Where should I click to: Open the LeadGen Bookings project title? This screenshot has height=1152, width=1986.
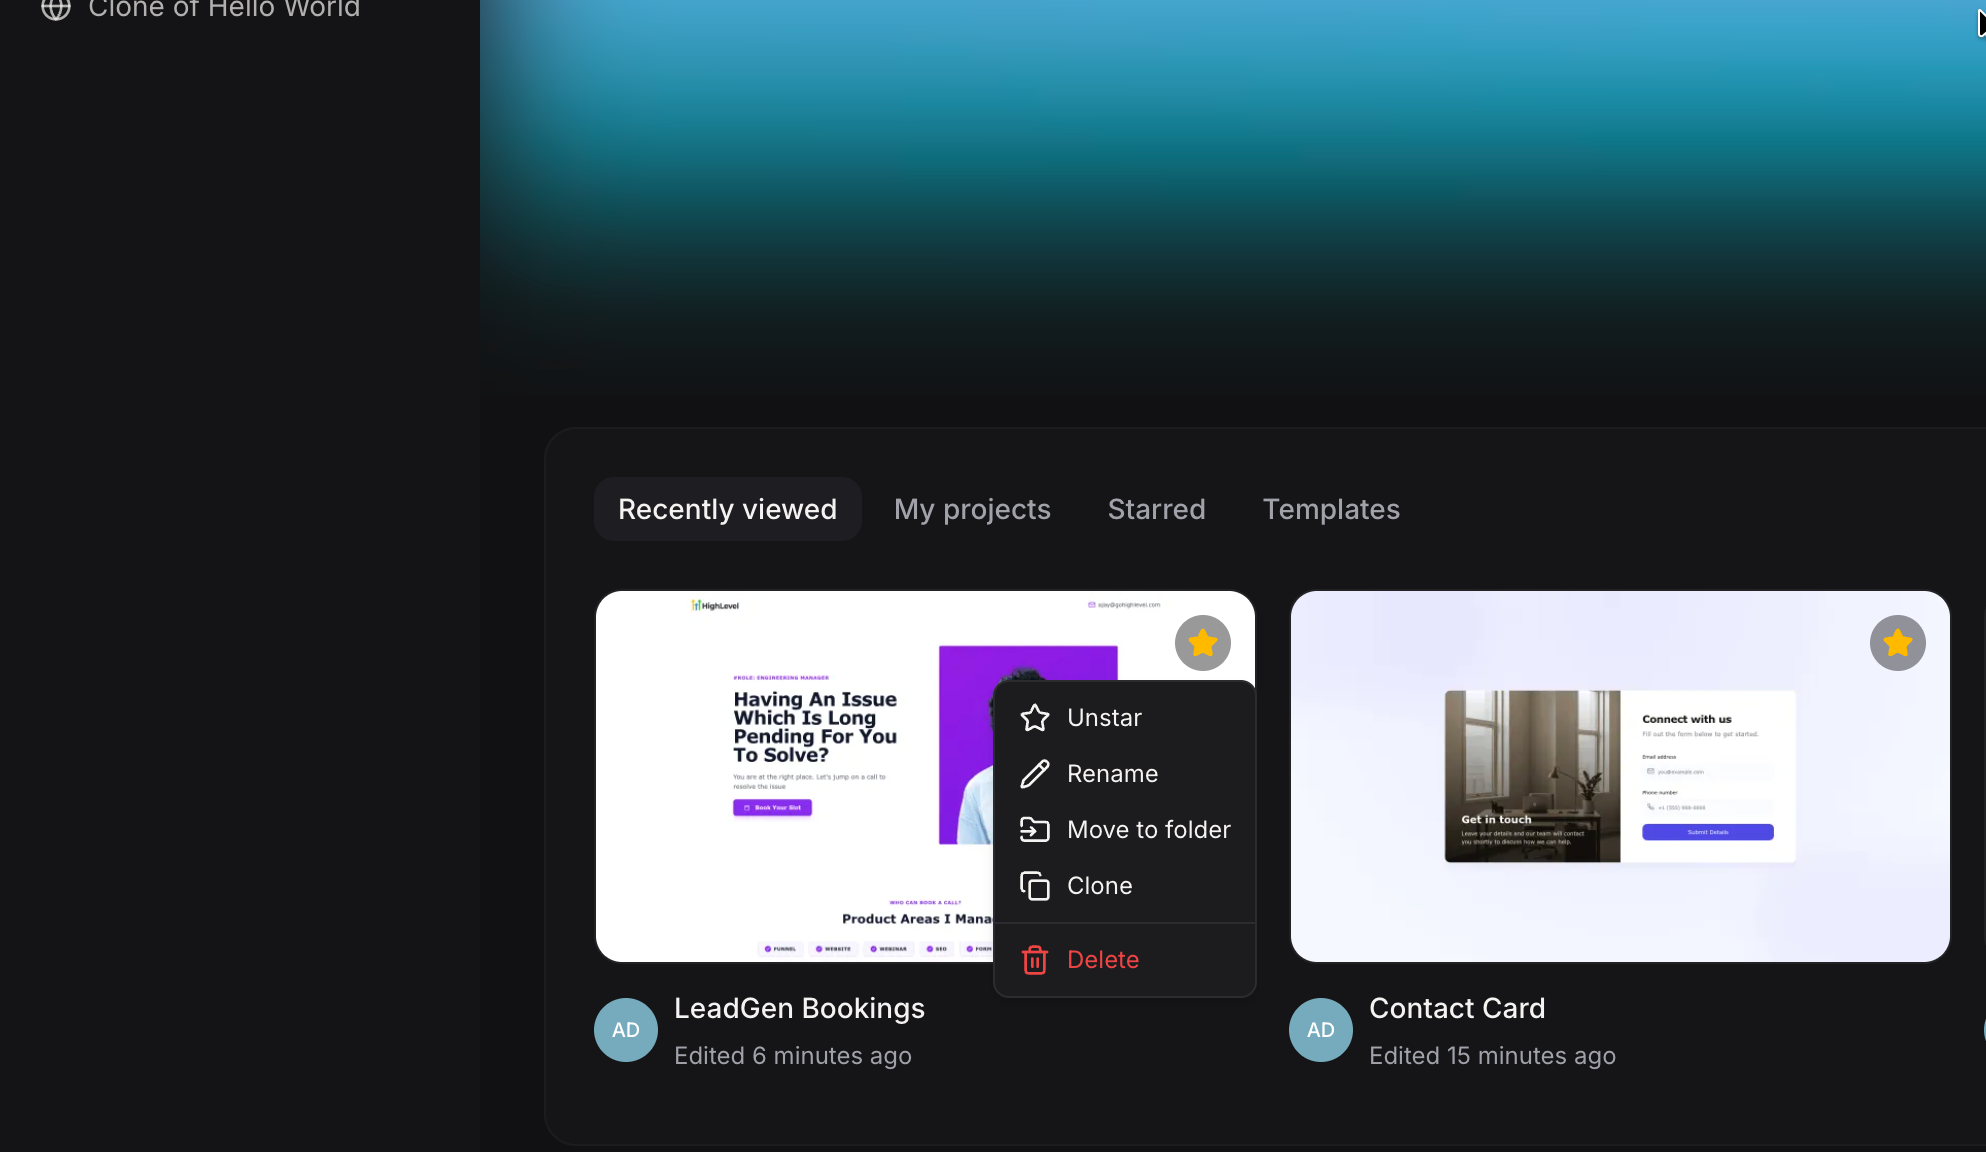click(x=799, y=1008)
